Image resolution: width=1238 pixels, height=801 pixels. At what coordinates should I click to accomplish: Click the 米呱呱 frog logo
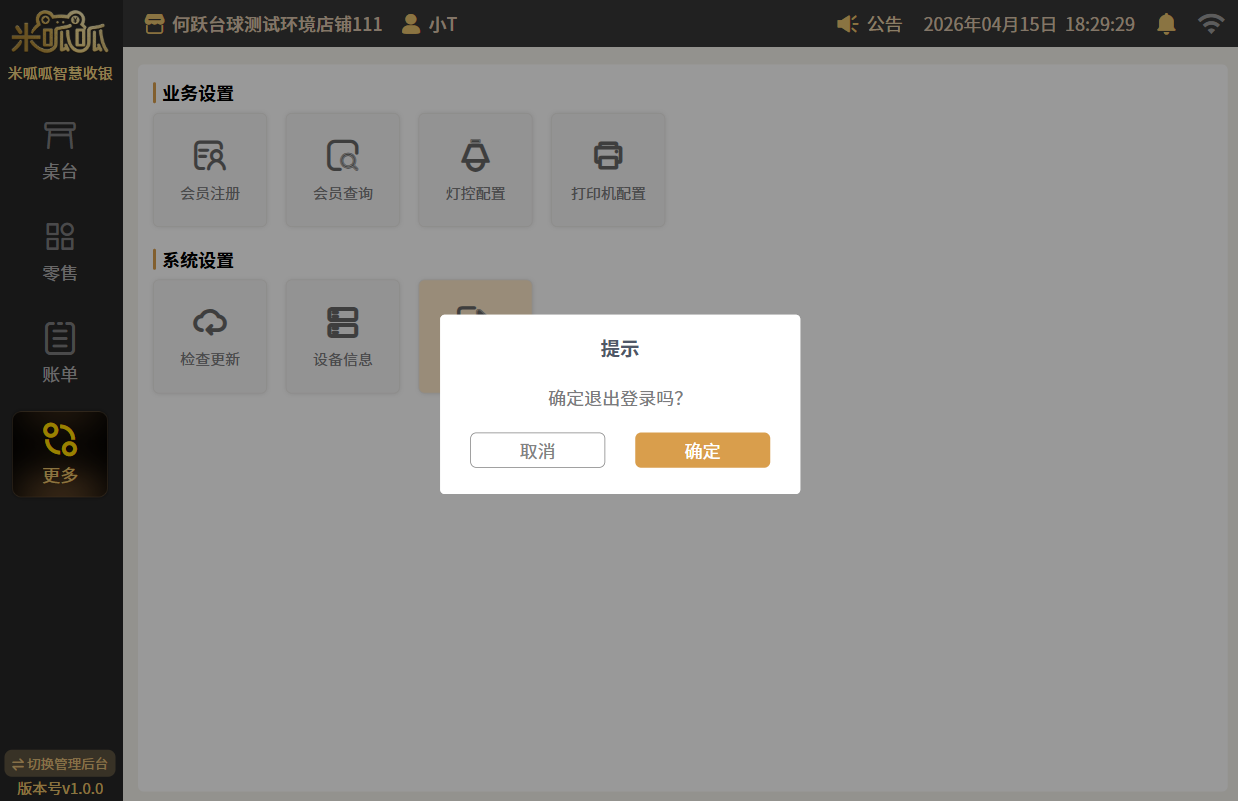60,31
